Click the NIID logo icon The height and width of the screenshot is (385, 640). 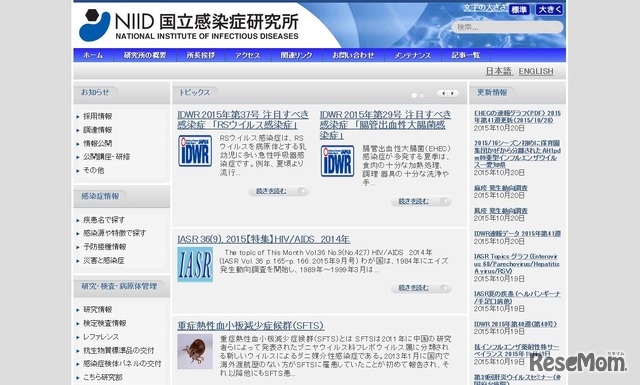point(95,25)
